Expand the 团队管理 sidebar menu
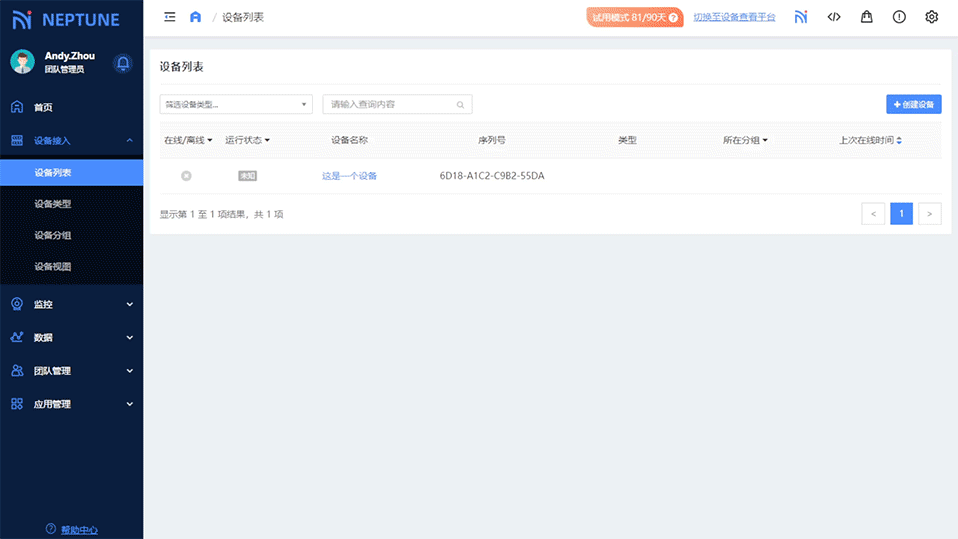 (x=71, y=371)
